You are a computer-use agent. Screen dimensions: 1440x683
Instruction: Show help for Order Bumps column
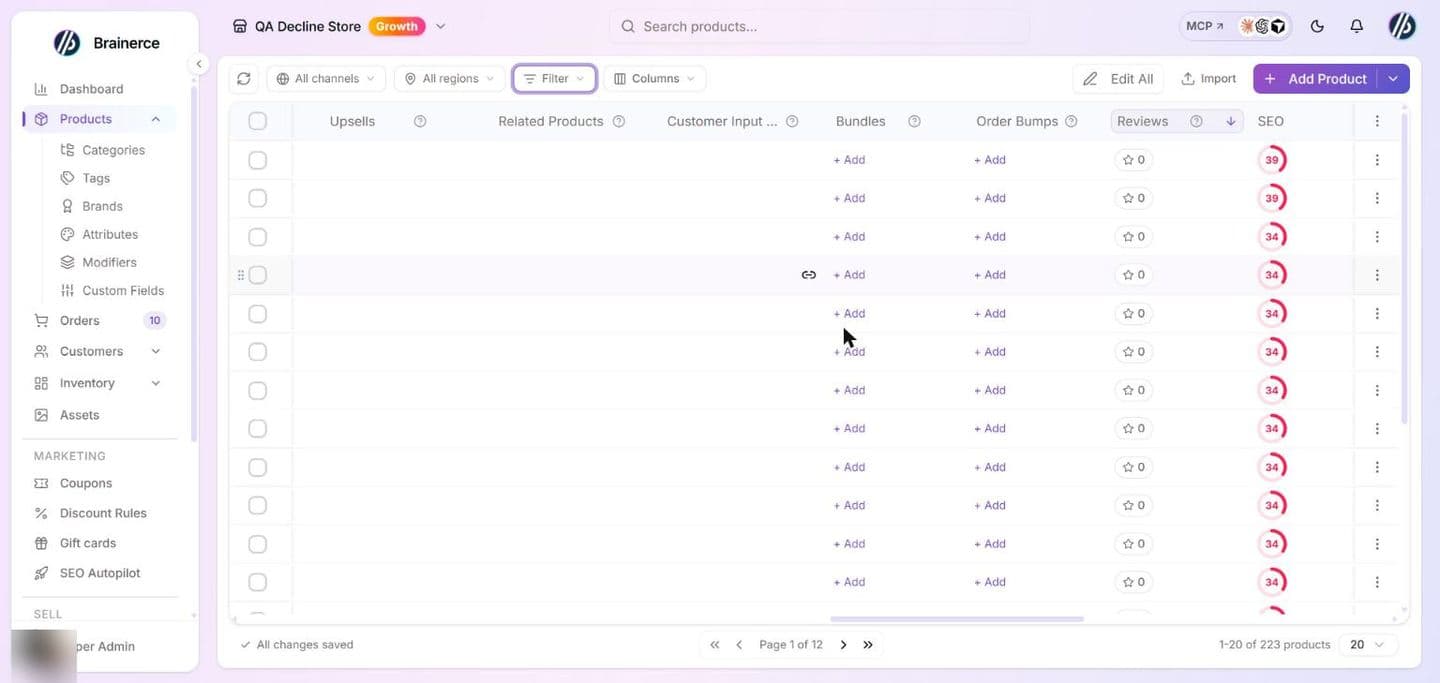(x=1071, y=122)
